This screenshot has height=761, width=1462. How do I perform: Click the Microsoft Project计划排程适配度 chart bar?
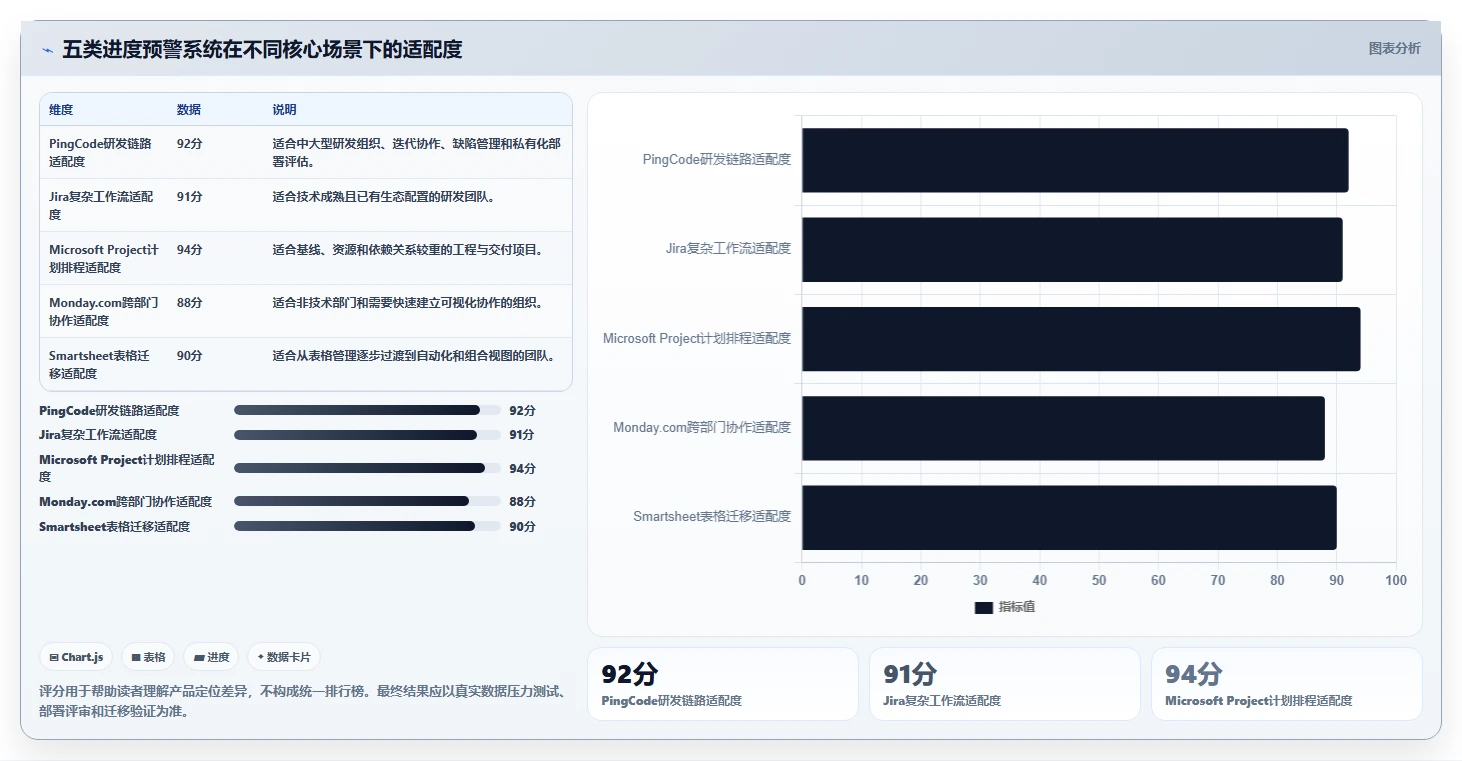click(1081, 339)
